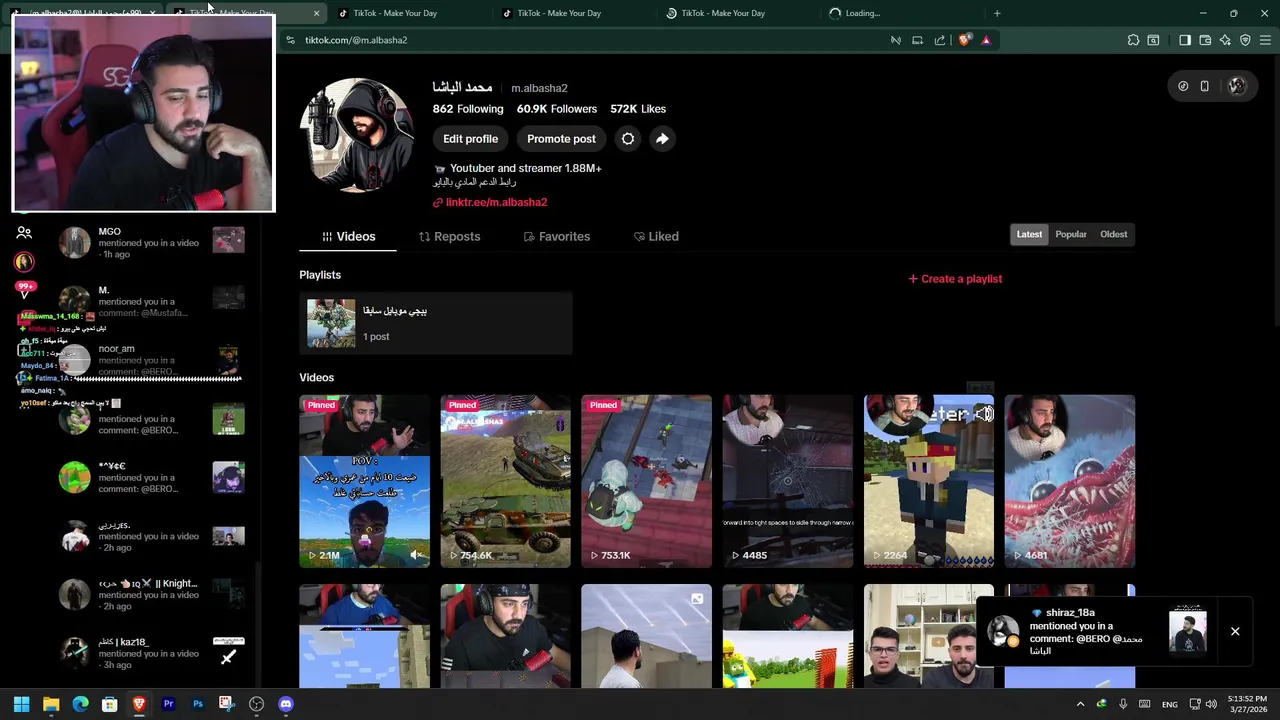Image resolution: width=1280 pixels, height=720 pixels.
Task: Show hidden system tray icons chevron
Action: coord(1080,704)
